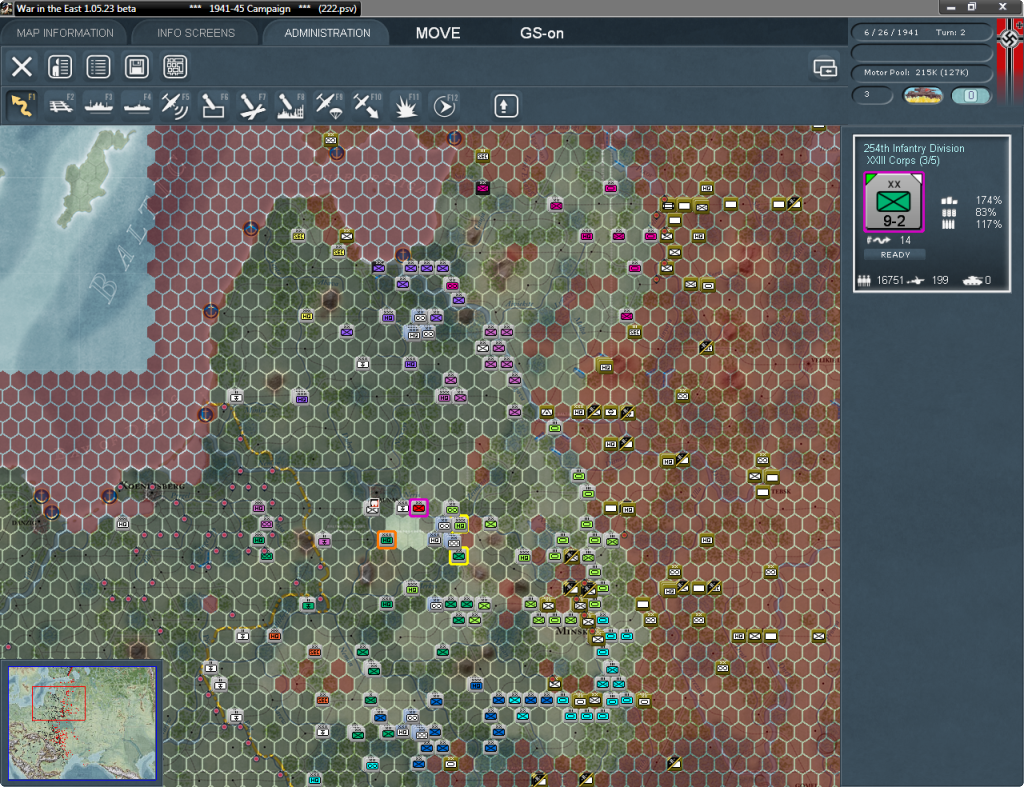Select the magenta-outlined red unit on the map

click(x=419, y=507)
